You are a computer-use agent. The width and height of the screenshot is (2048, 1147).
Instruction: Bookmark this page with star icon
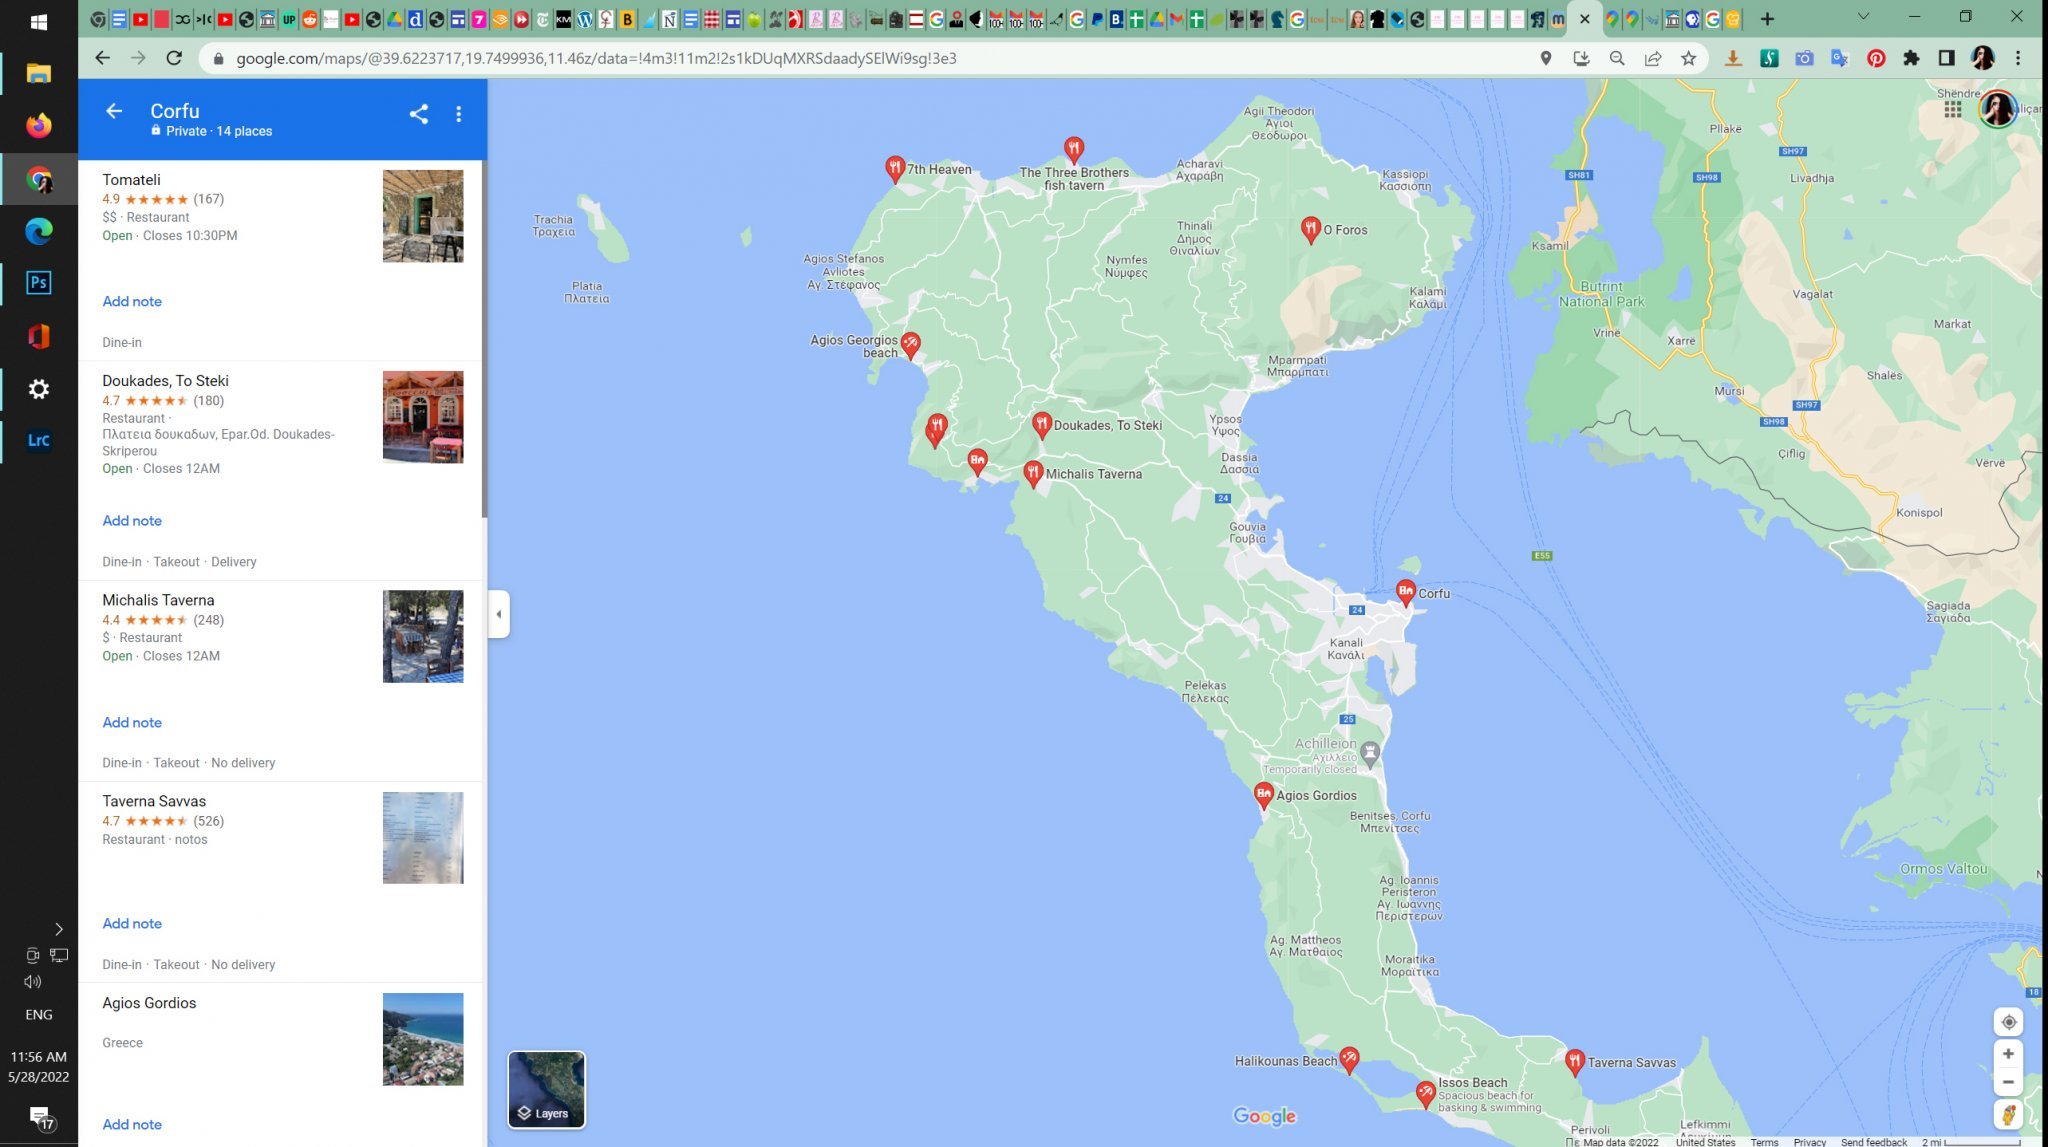1689,58
